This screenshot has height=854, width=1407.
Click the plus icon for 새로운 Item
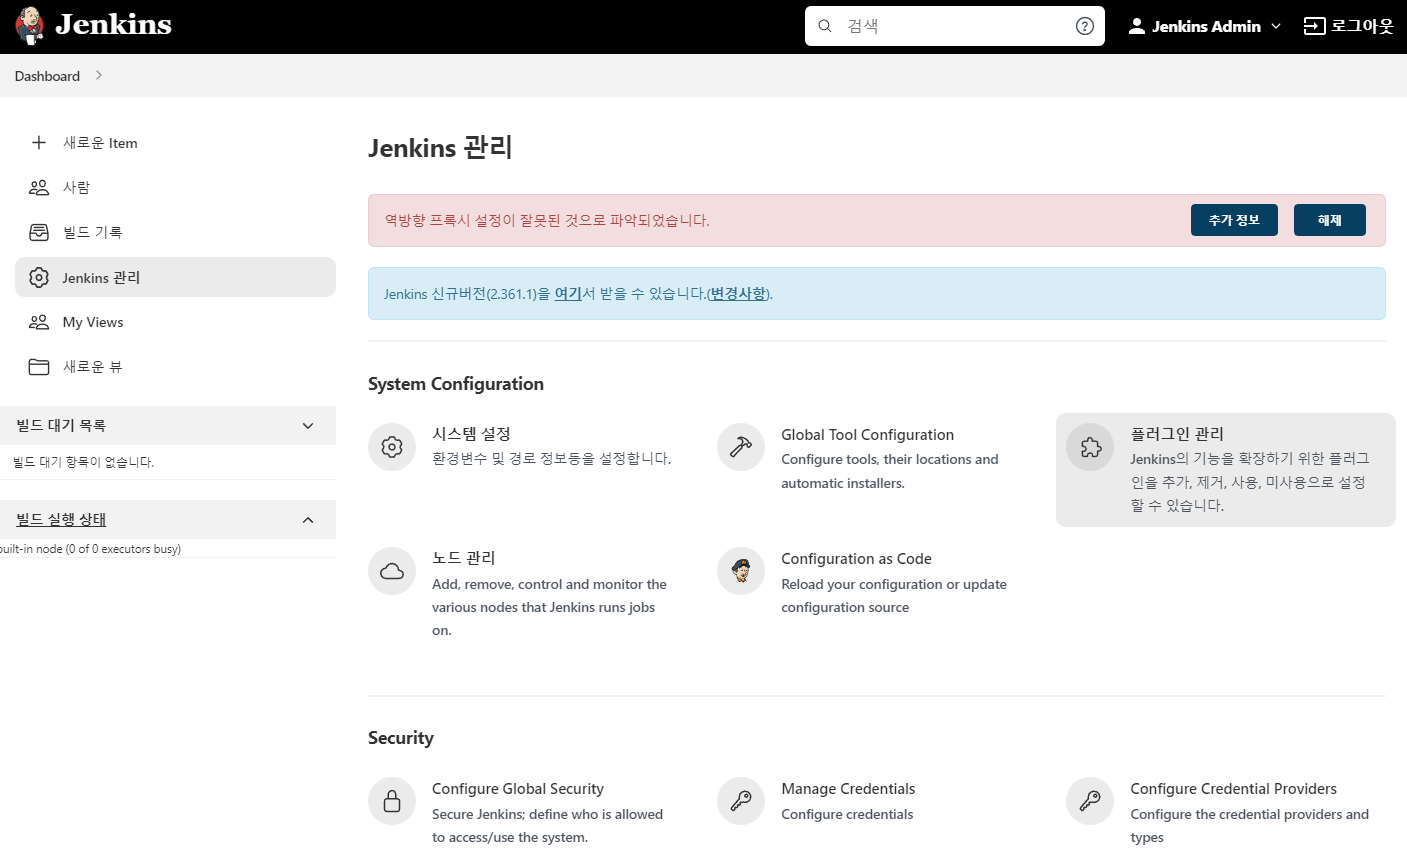39,142
